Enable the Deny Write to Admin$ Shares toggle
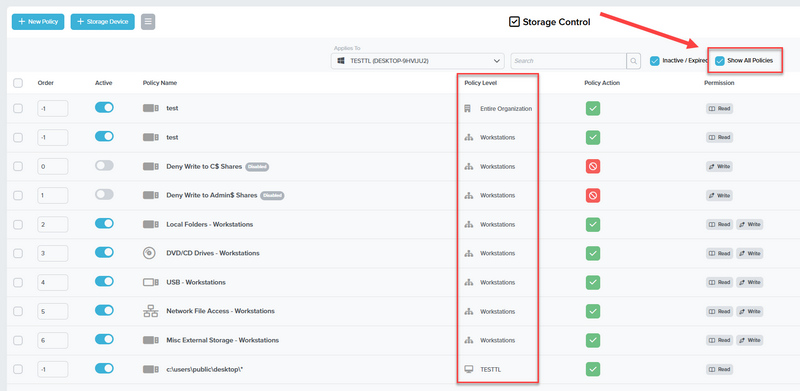 coord(104,194)
